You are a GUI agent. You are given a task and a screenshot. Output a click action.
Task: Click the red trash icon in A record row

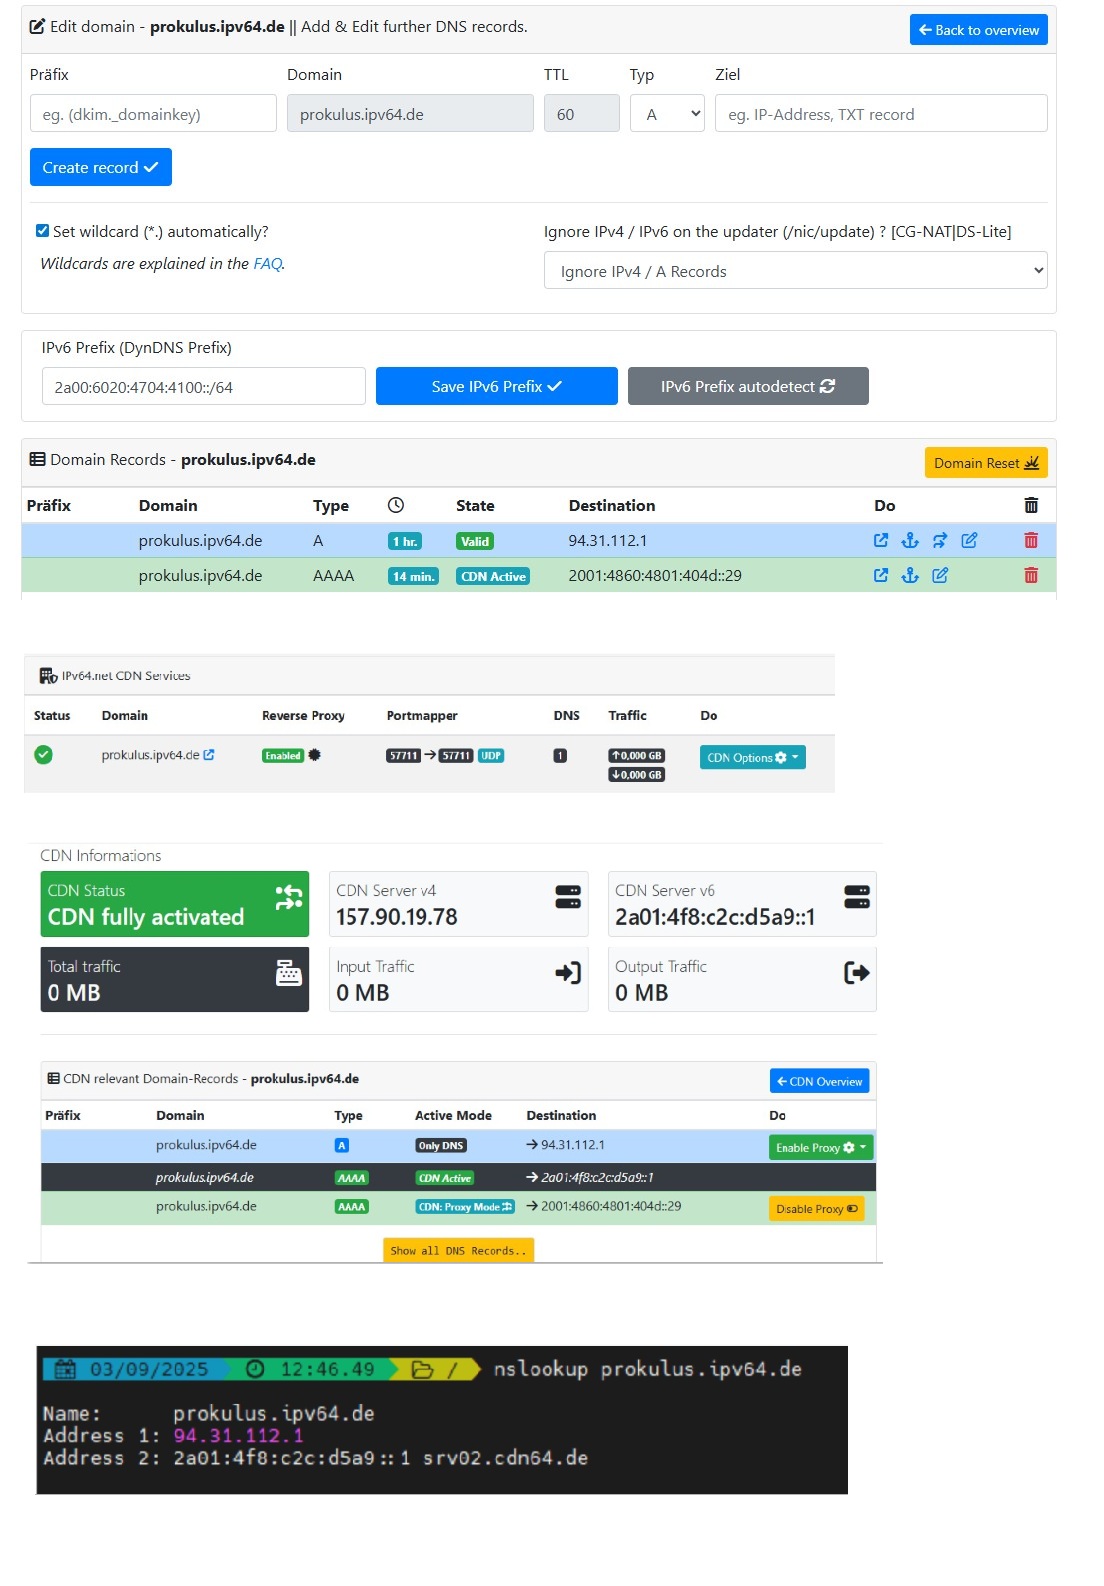tap(1031, 541)
